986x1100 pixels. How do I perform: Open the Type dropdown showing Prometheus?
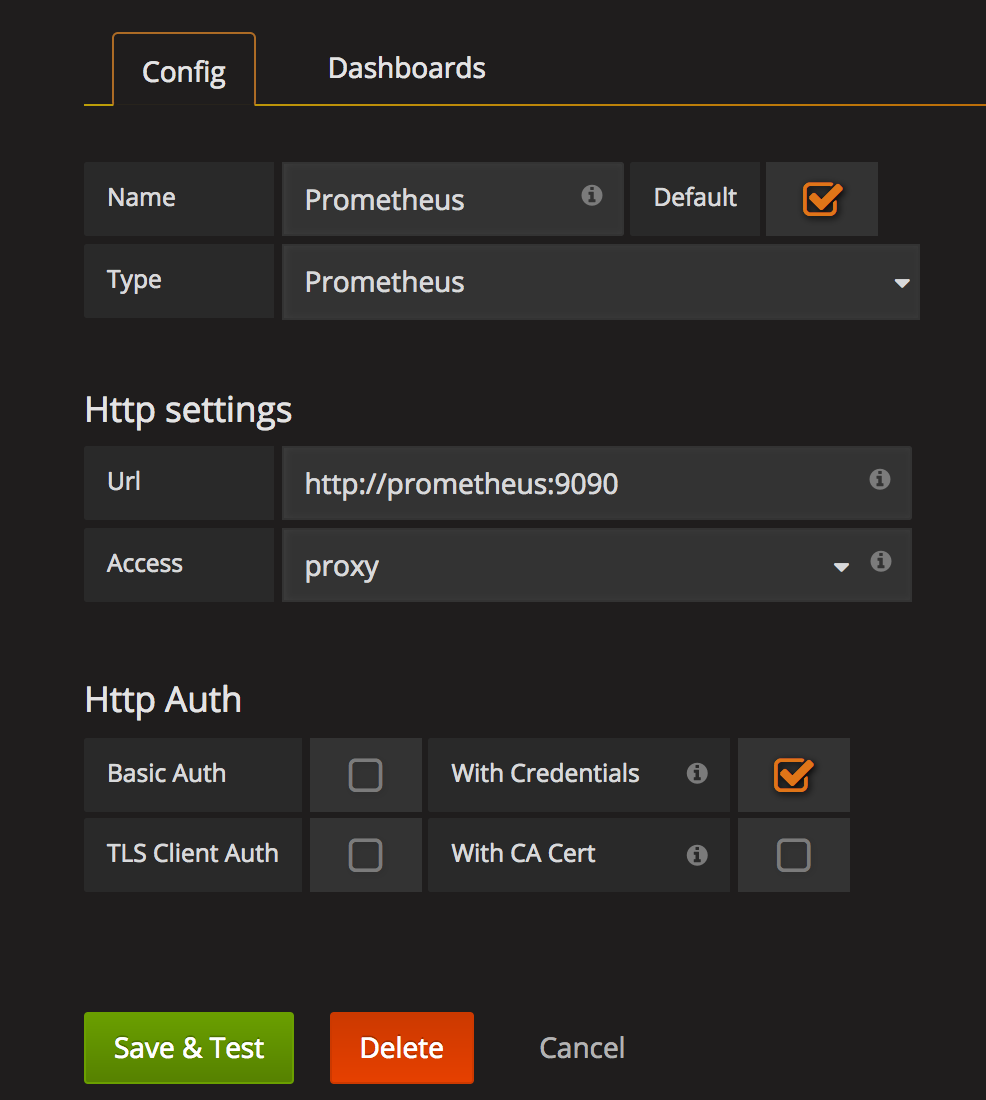tap(601, 282)
